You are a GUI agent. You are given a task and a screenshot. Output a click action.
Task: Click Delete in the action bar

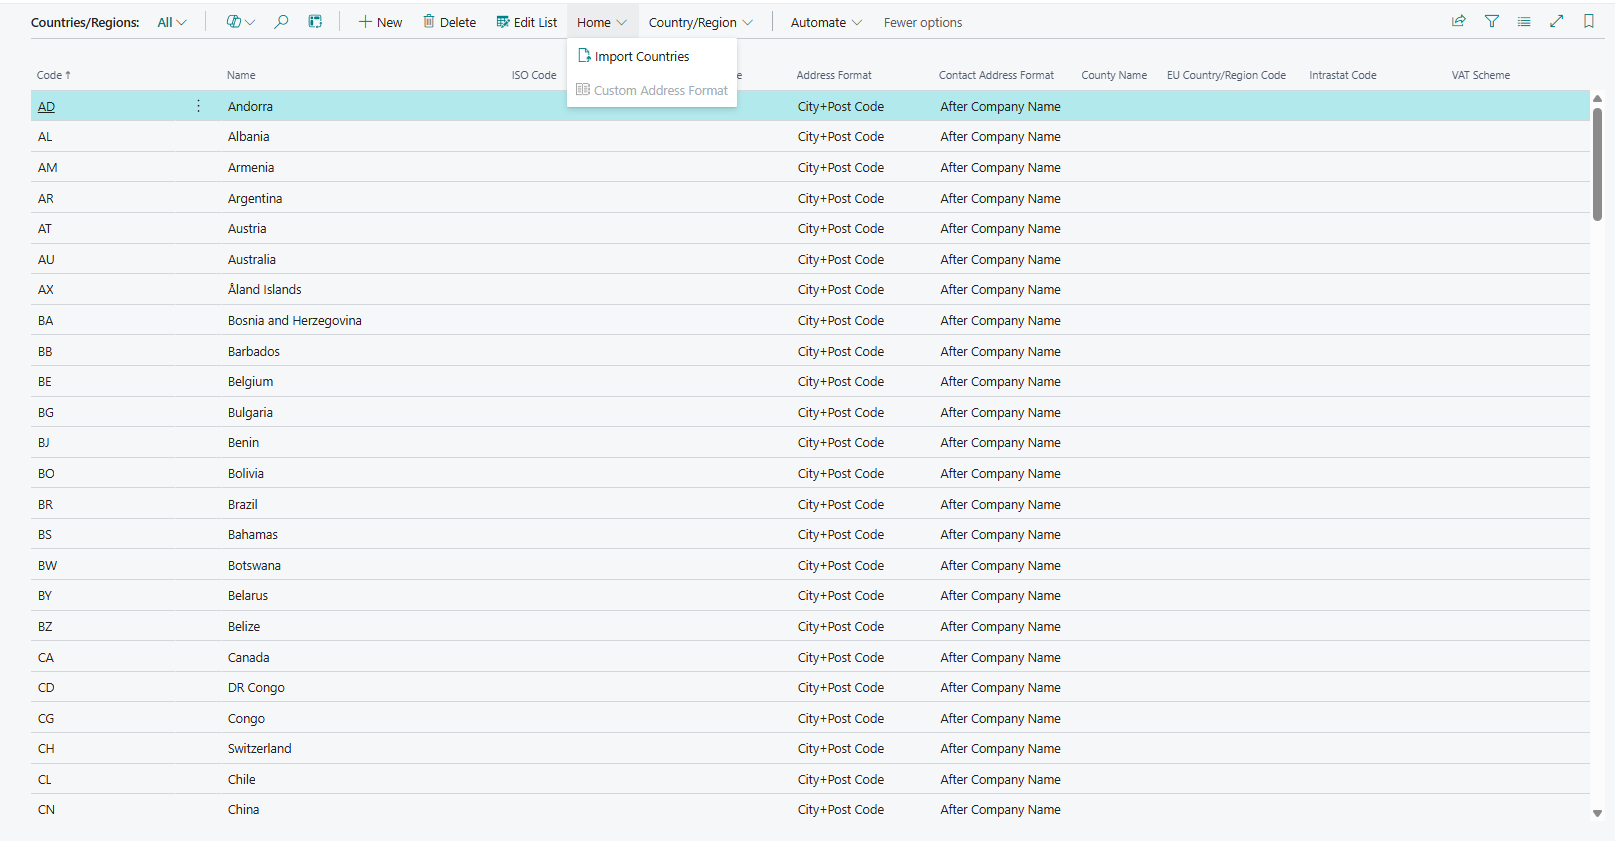click(x=449, y=22)
